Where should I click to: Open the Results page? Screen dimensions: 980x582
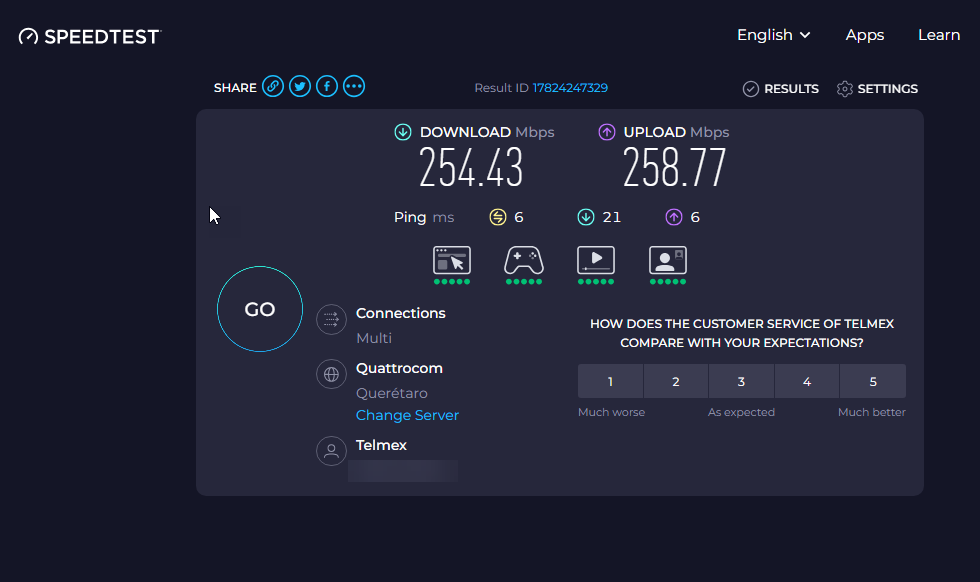(781, 89)
